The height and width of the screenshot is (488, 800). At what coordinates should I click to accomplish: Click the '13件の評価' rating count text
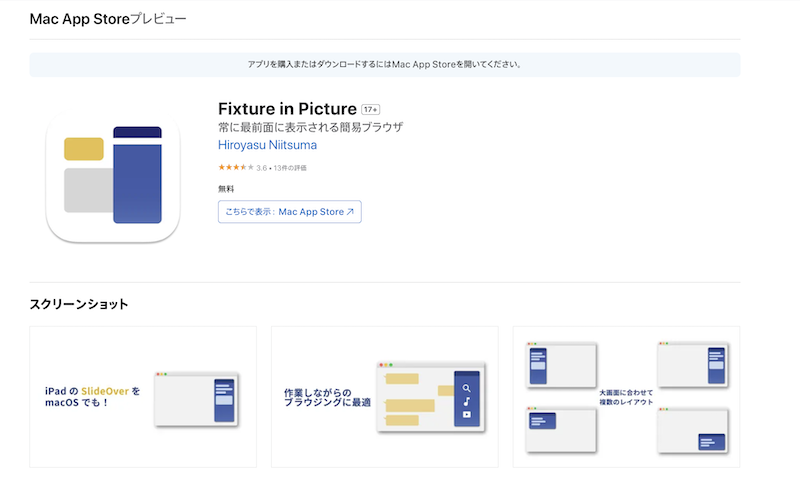click(290, 168)
